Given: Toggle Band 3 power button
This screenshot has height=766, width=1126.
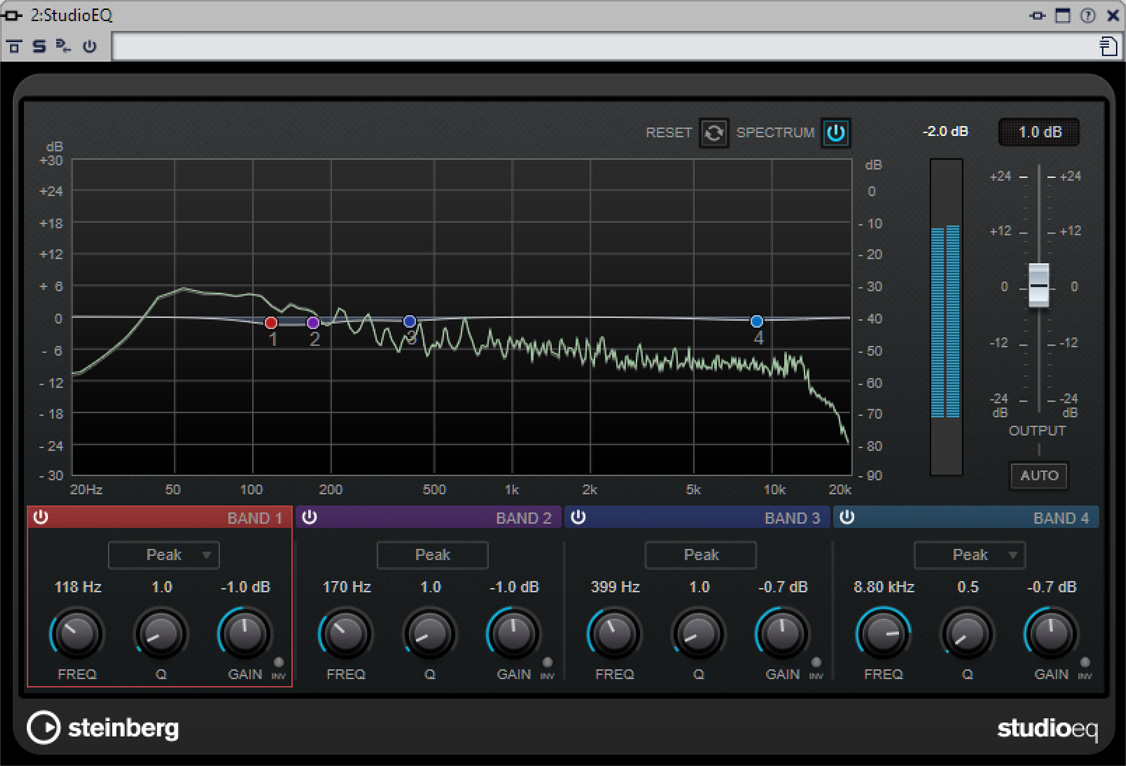Looking at the screenshot, I should point(578,517).
